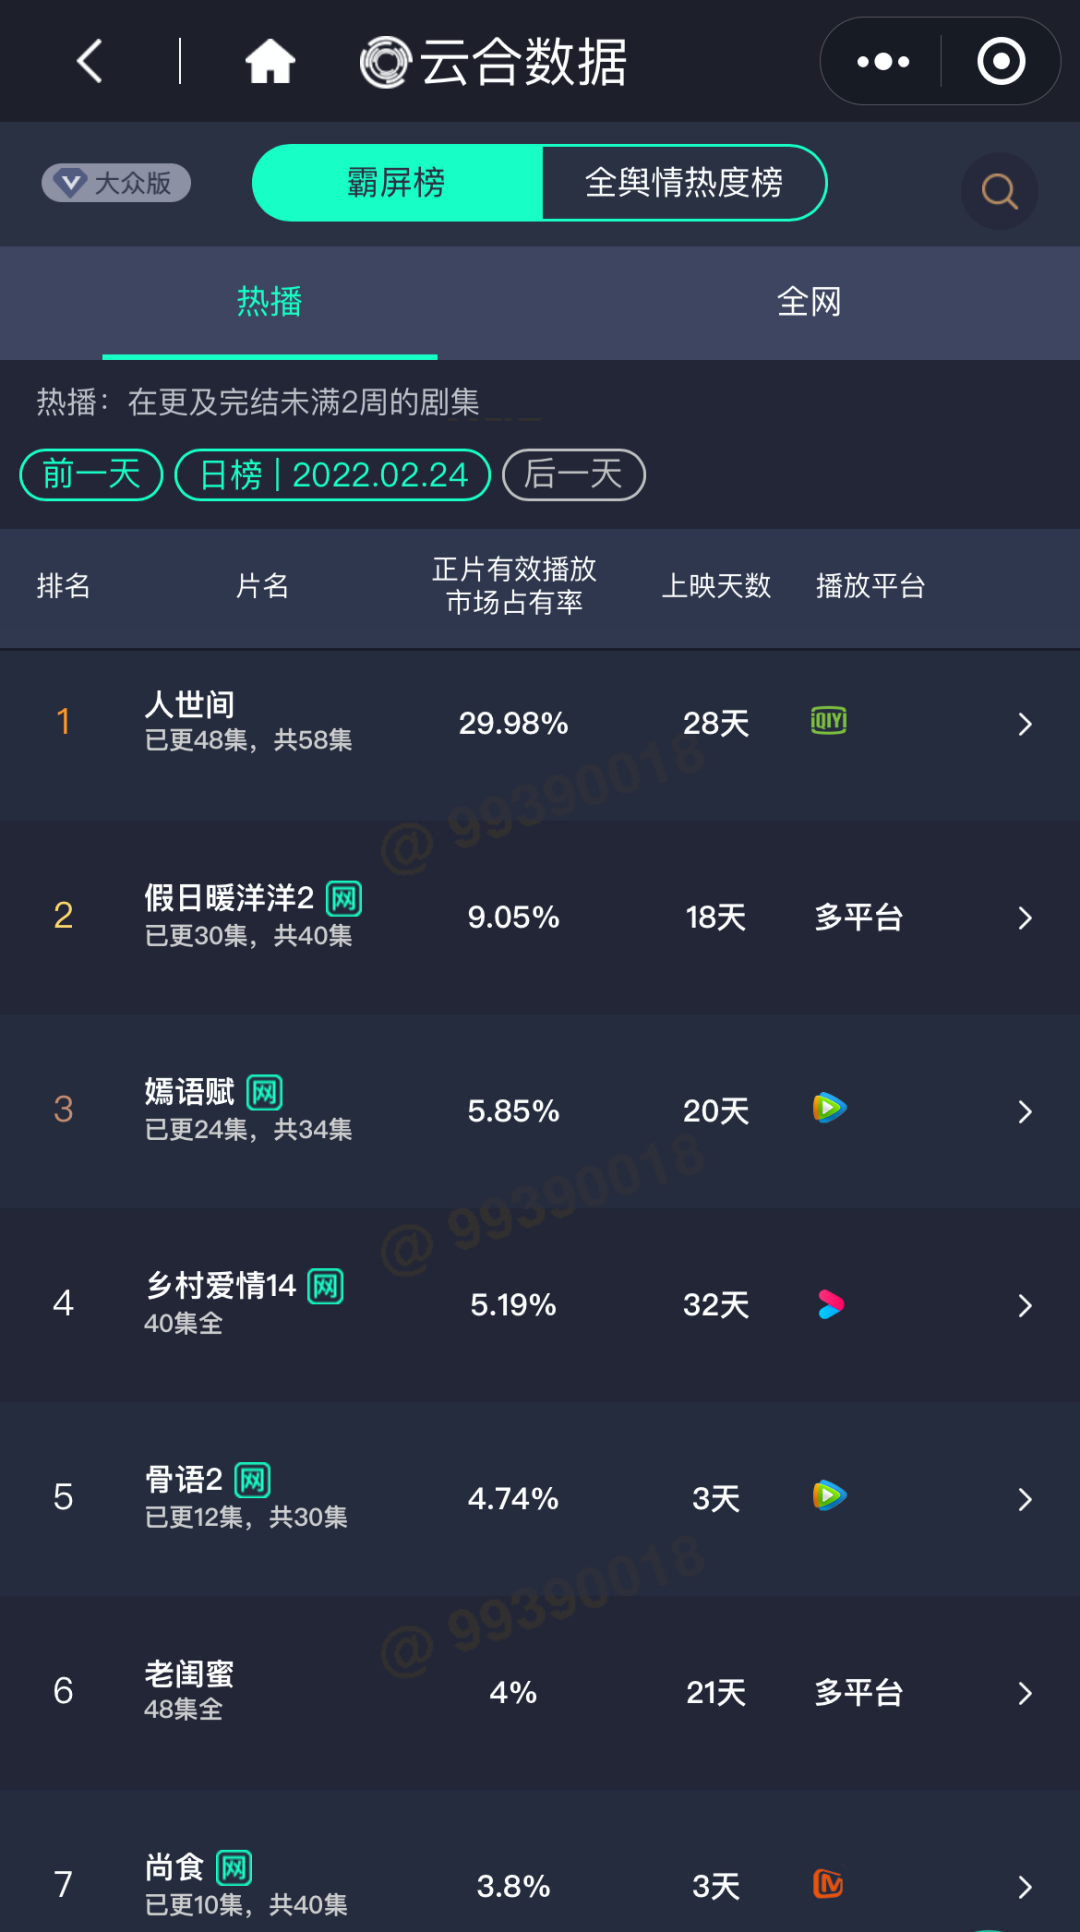
Task: Open the three-dot more menu
Action: click(883, 62)
